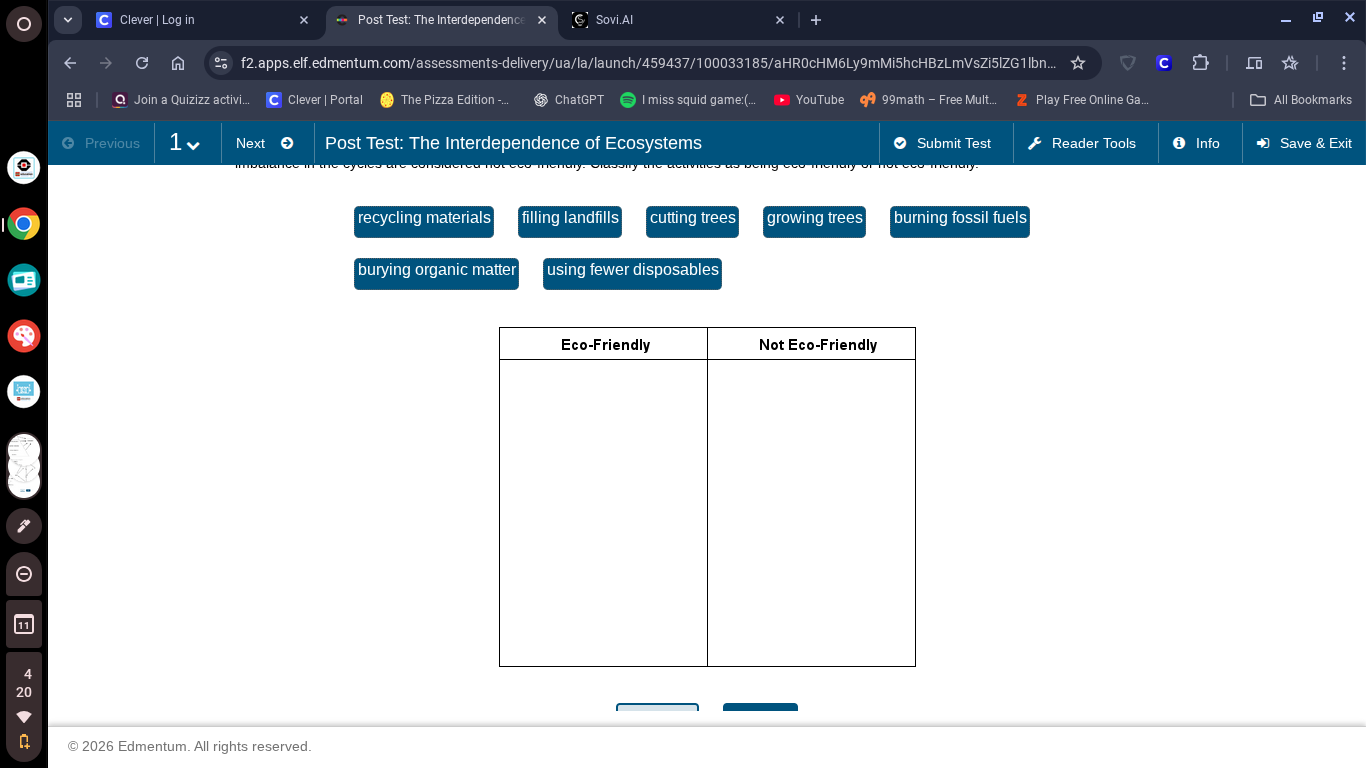Switch to the Clever Log in tab
The image size is (1366, 768).
[190, 19]
